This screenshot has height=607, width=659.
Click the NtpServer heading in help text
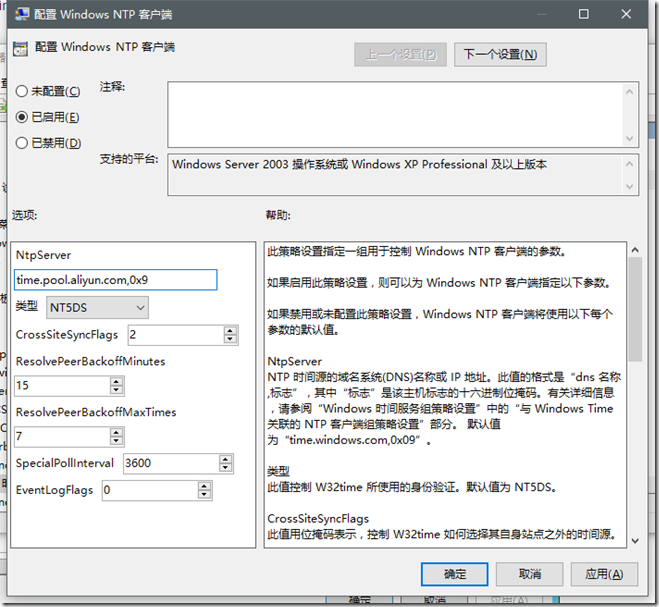[295, 362]
